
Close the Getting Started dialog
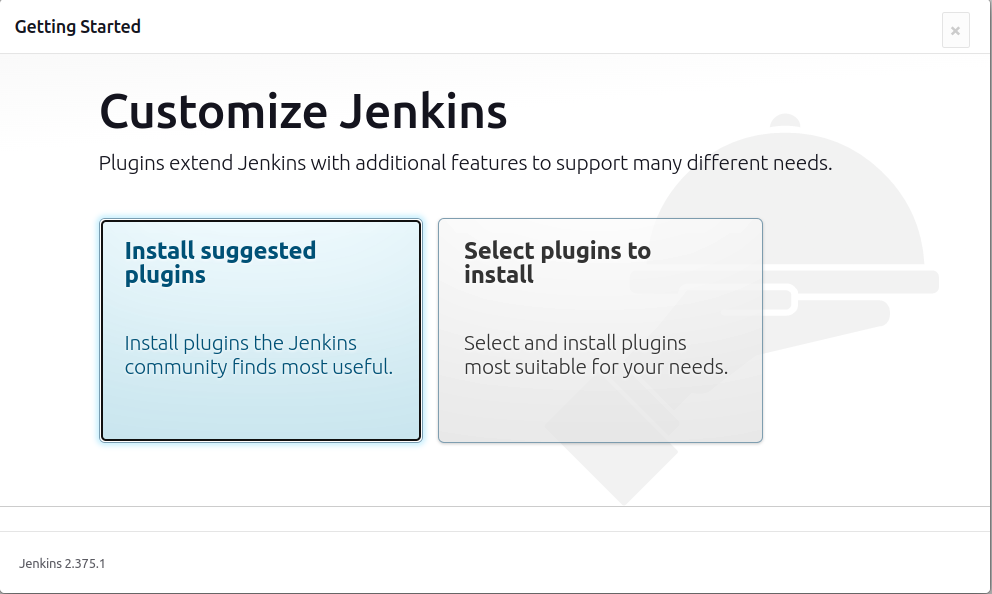point(955,30)
